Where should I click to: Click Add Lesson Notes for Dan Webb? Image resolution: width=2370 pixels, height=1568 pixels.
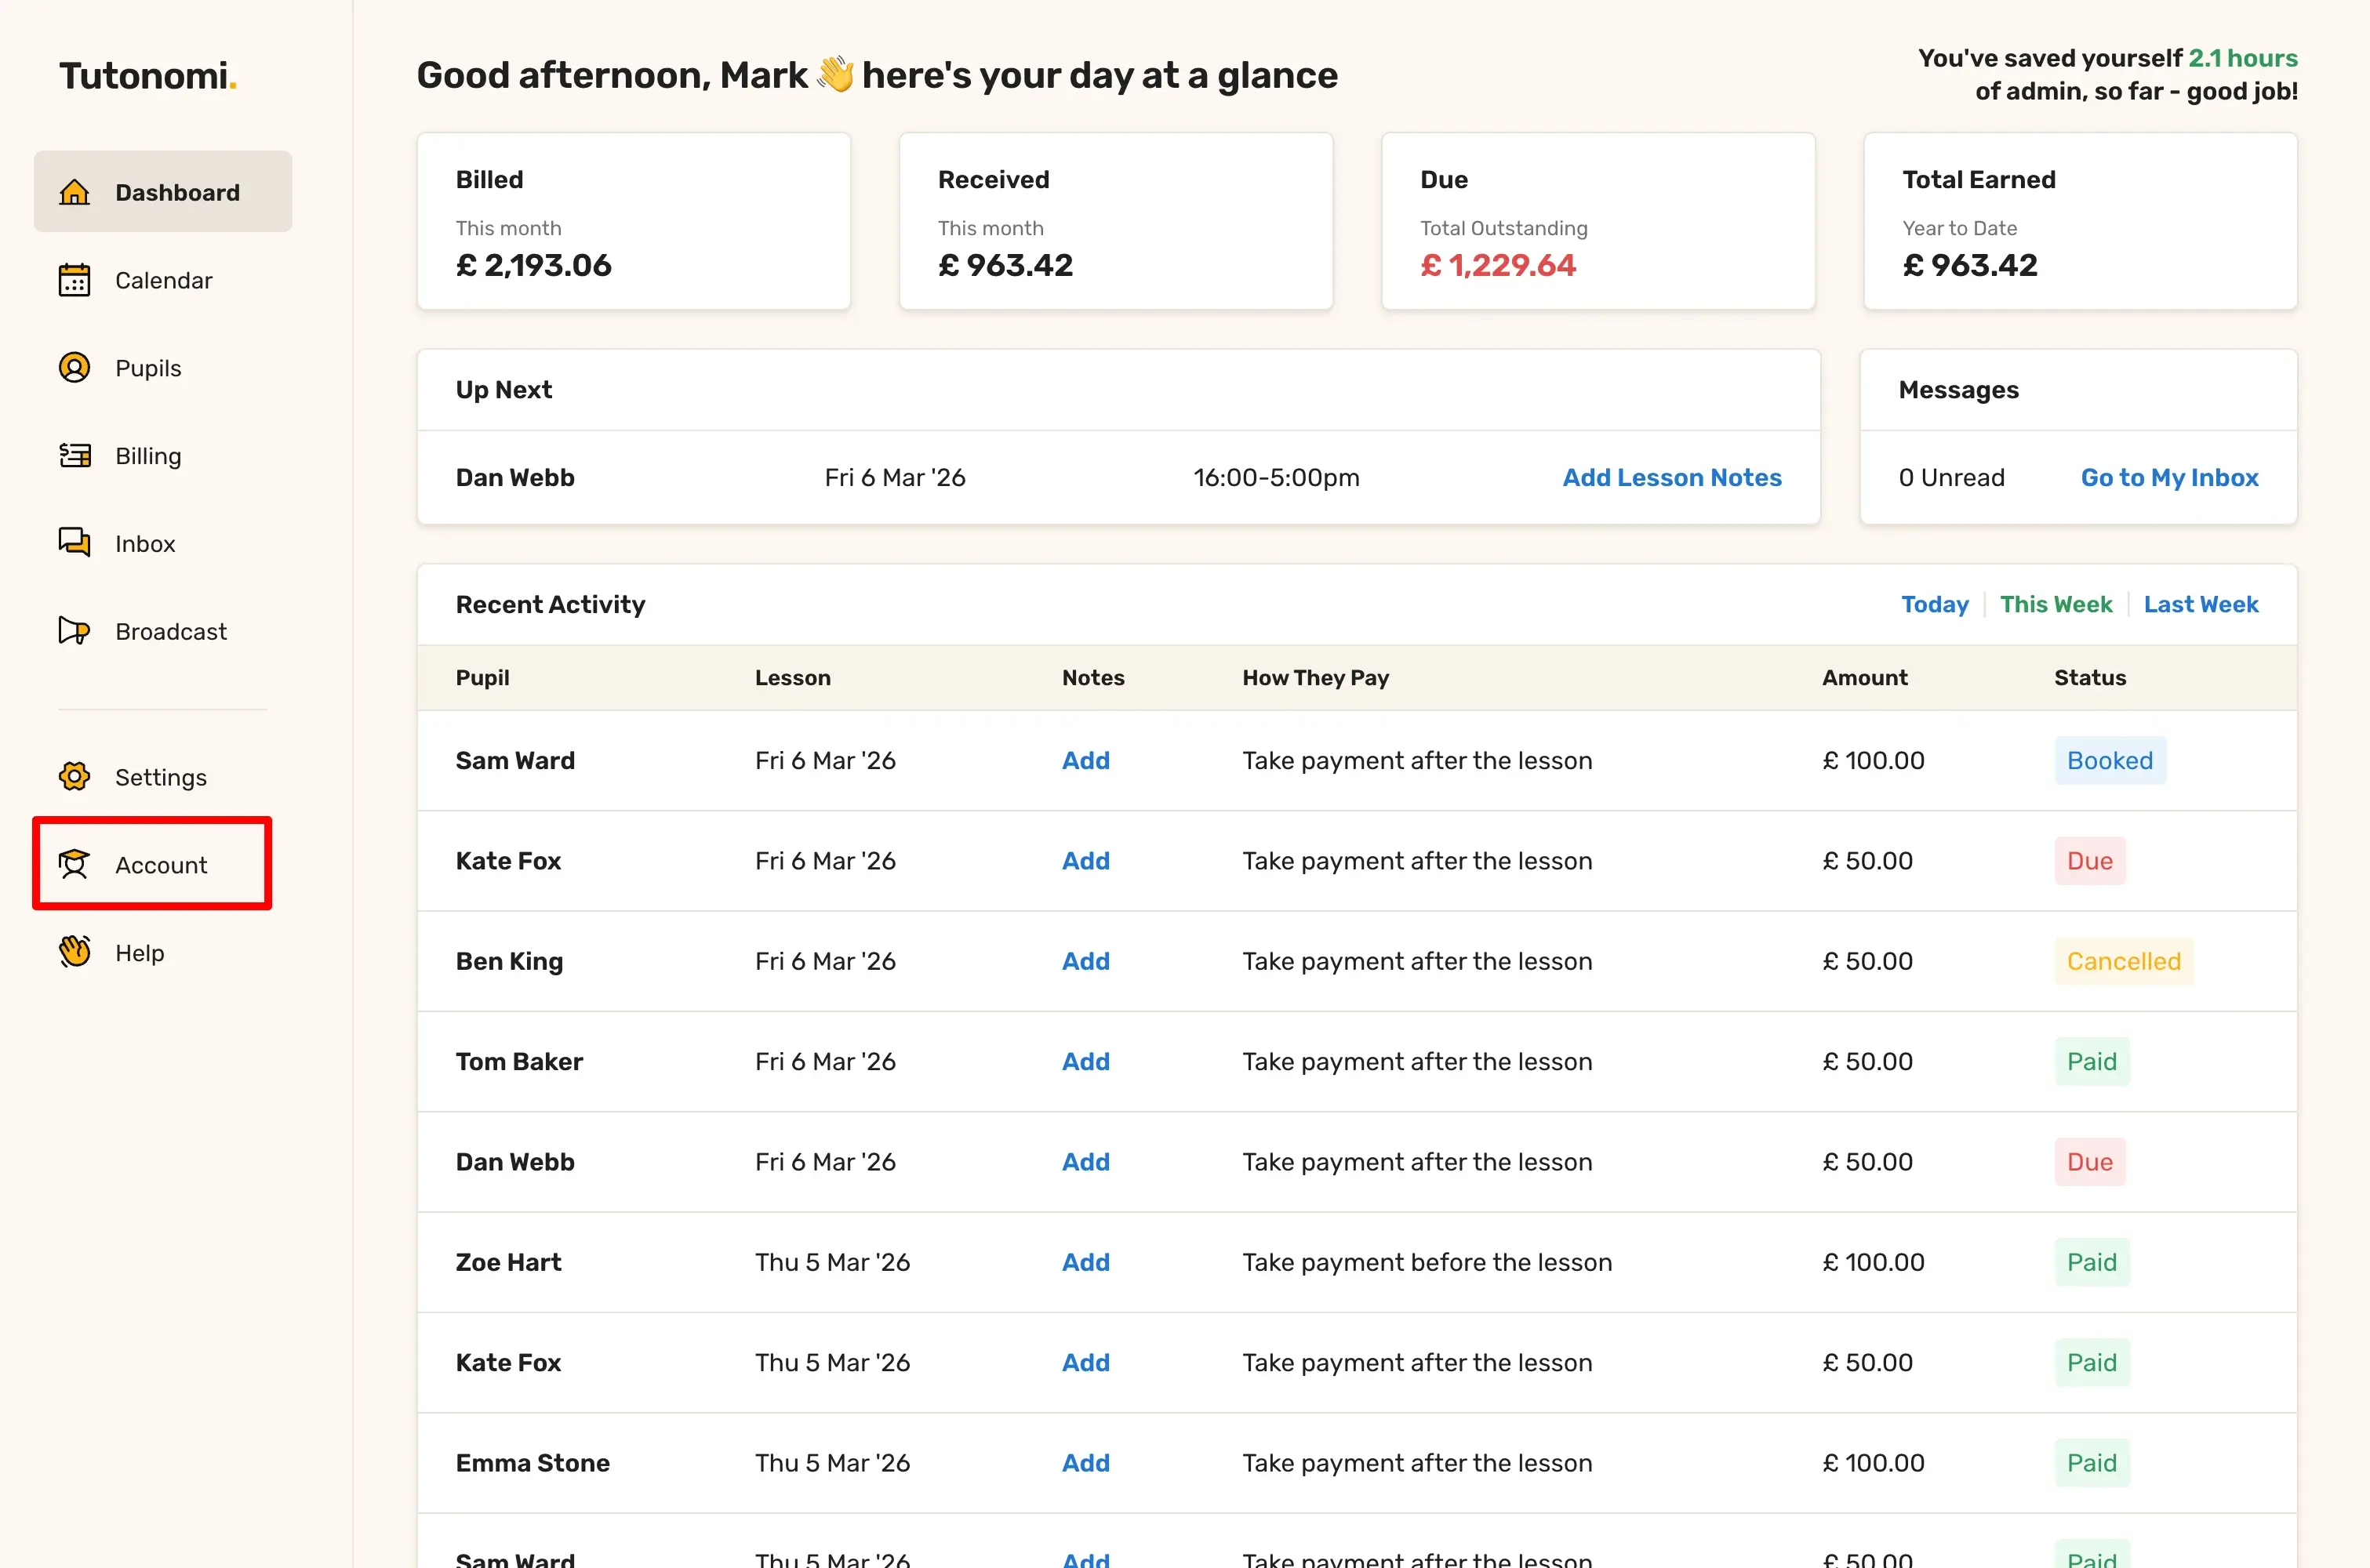pyautogui.click(x=1671, y=478)
